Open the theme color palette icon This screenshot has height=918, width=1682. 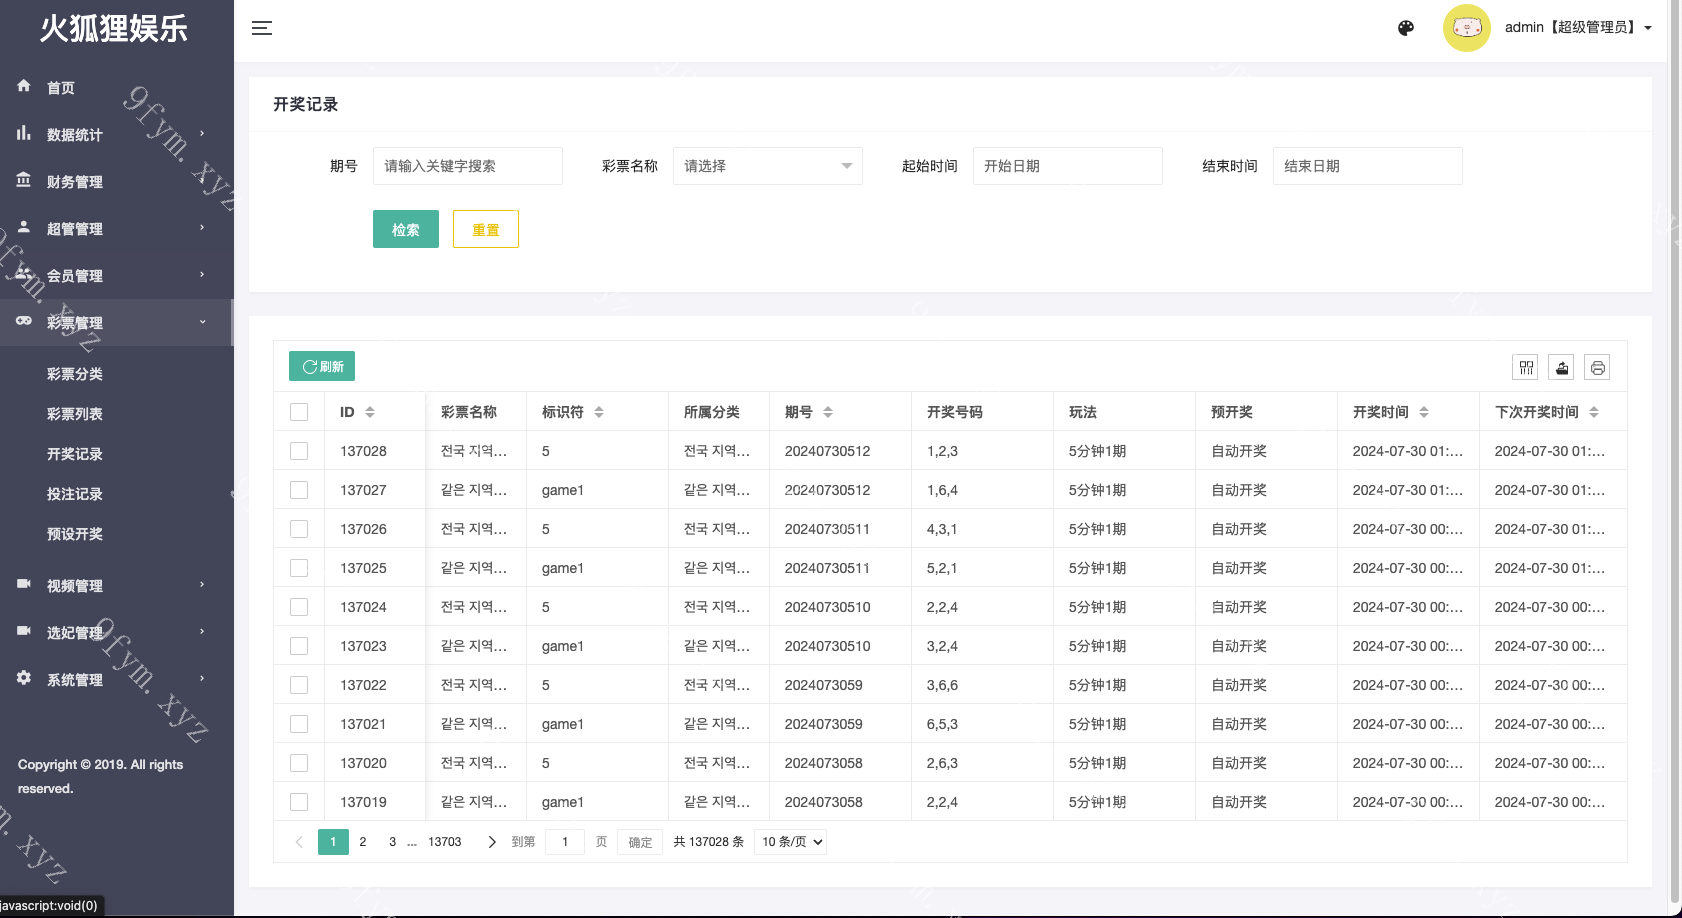click(1406, 28)
